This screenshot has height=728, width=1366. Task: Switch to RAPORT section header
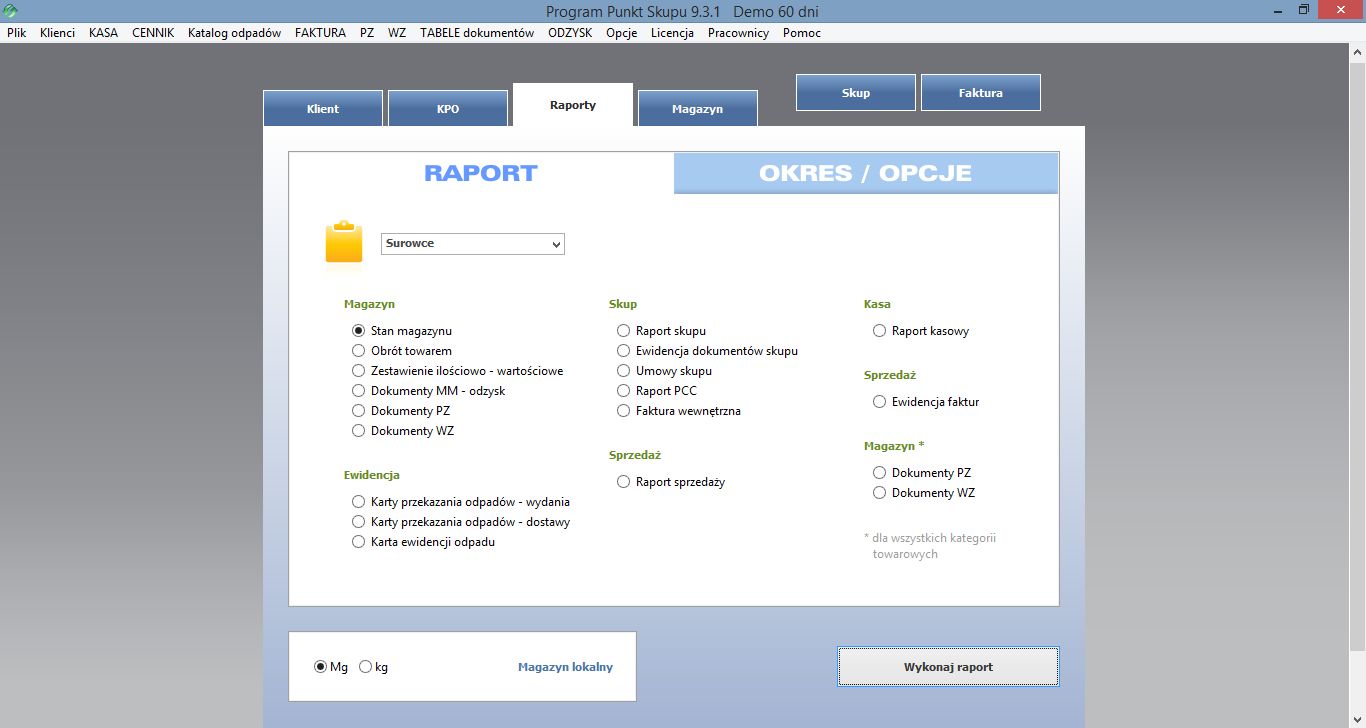pos(481,173)
